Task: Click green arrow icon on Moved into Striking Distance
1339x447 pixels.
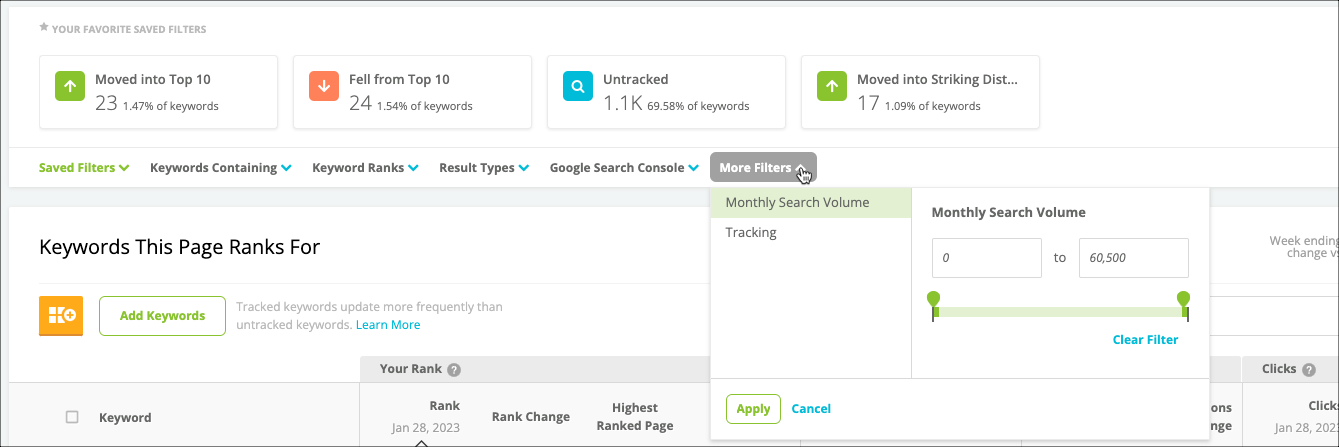Action: click(x=832, y=87)
